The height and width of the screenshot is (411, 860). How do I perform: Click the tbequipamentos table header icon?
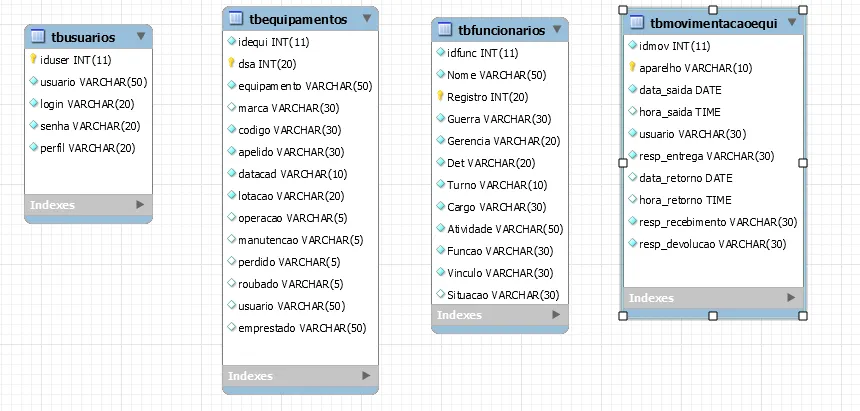[236, 19]
